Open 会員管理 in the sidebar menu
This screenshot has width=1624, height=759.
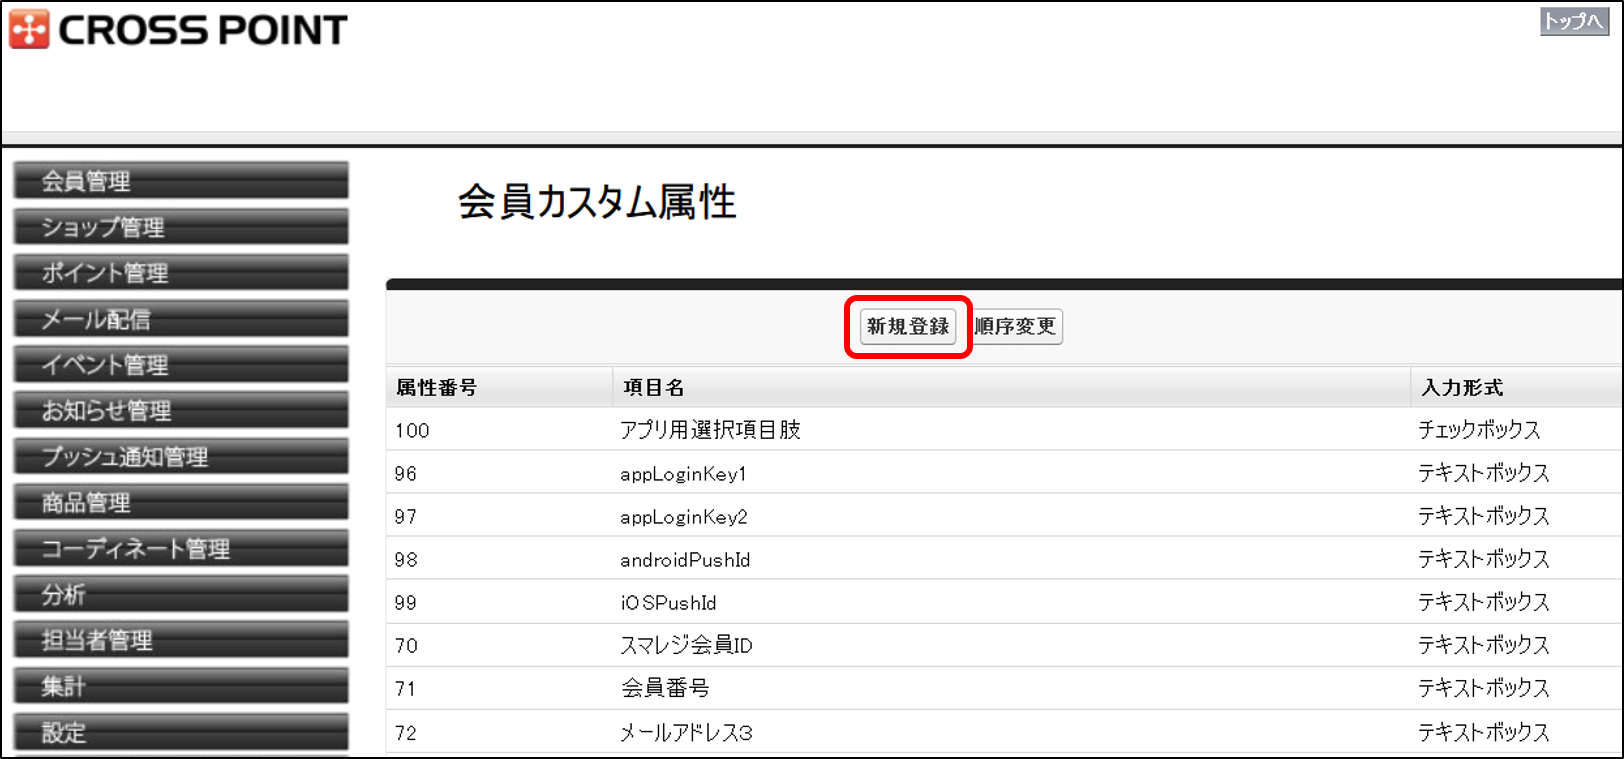(x=181, y=181)
